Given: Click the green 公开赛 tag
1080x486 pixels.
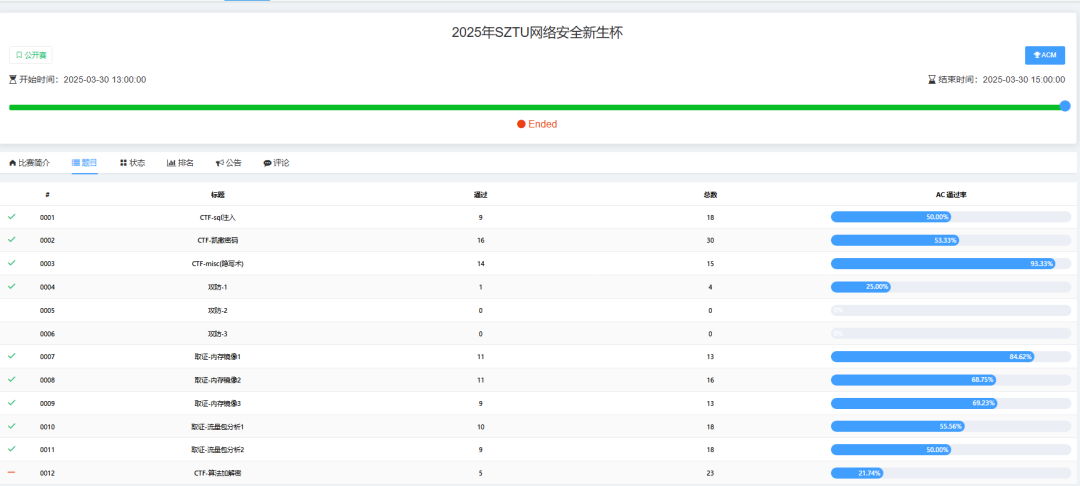Looking at the screenshot, I should pyautogui.click(x=31, y=55).
